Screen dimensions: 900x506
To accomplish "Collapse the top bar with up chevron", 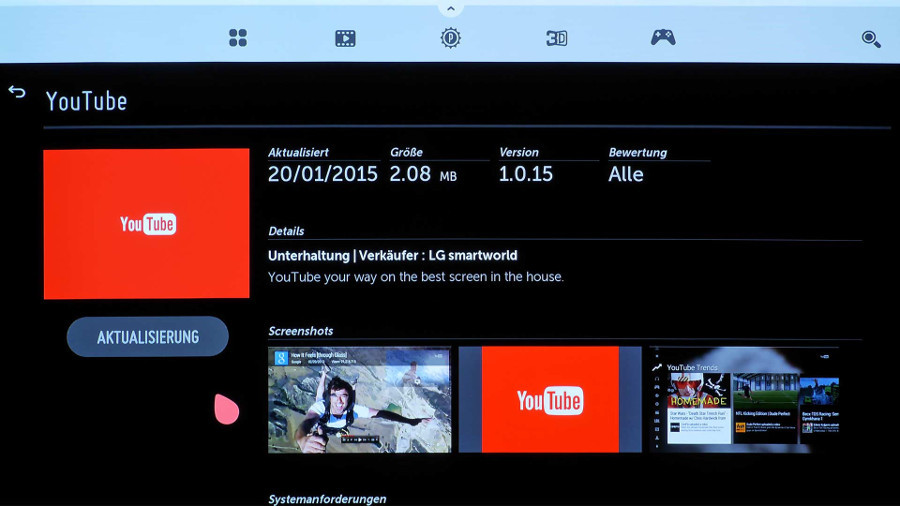I will pyautogui.click(x=451, y=9).
